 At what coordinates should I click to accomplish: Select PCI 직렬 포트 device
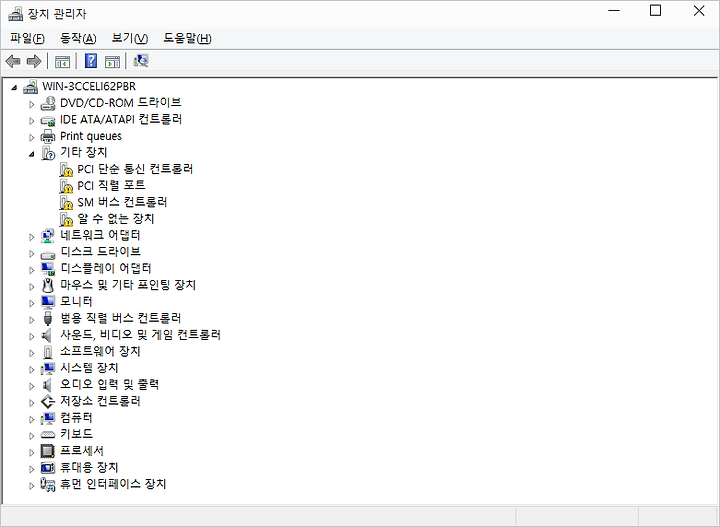coord(111,186)
